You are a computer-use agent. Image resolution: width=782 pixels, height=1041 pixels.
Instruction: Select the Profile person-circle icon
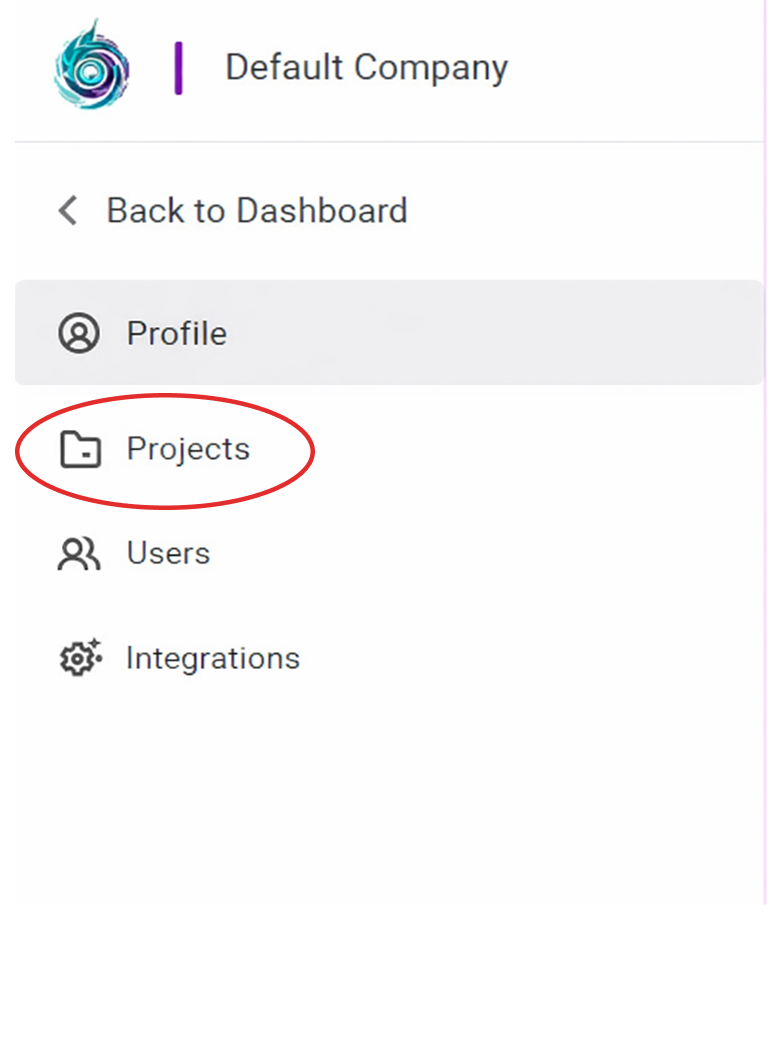point(79,333)
